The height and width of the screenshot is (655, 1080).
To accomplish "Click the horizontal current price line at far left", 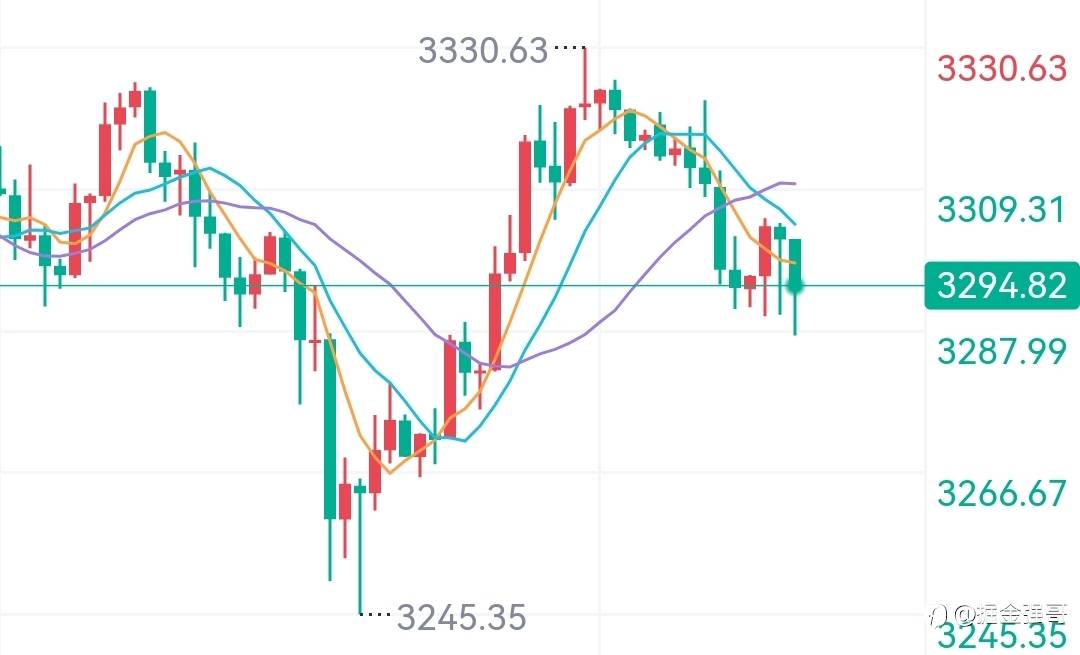I will (x=20, y=286).
